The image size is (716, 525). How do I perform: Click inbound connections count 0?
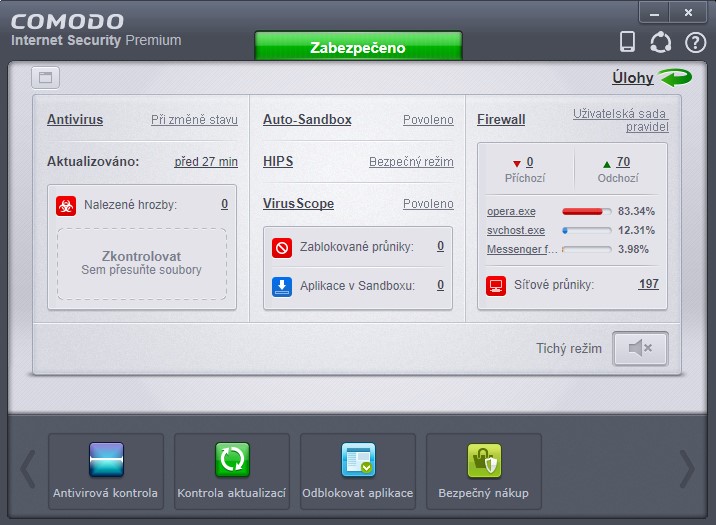click(x=530, y=162)
